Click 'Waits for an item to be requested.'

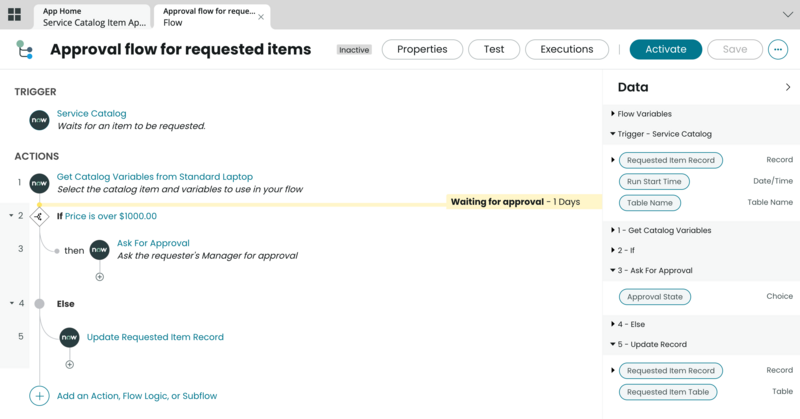(131, 126)
